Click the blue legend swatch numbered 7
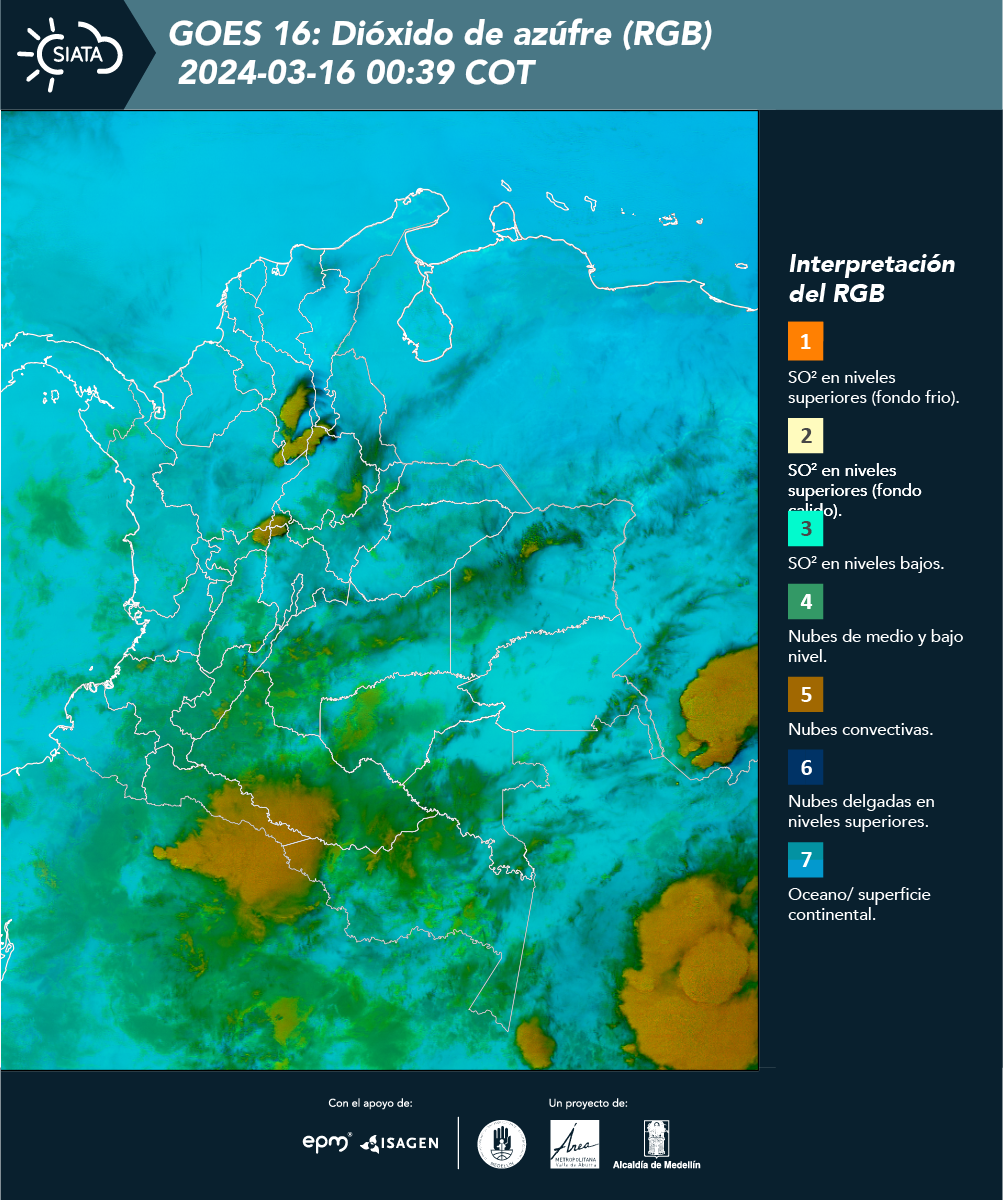This screenshot has height=1200, width=1003. click(x=805, y=860)
